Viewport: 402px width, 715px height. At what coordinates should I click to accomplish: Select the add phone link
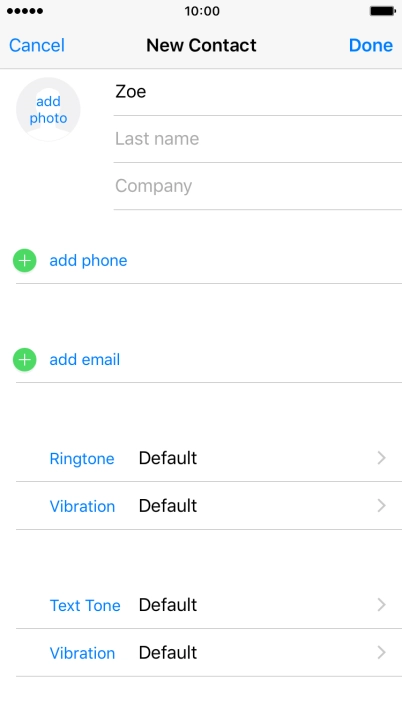click(x=88, y=260)
